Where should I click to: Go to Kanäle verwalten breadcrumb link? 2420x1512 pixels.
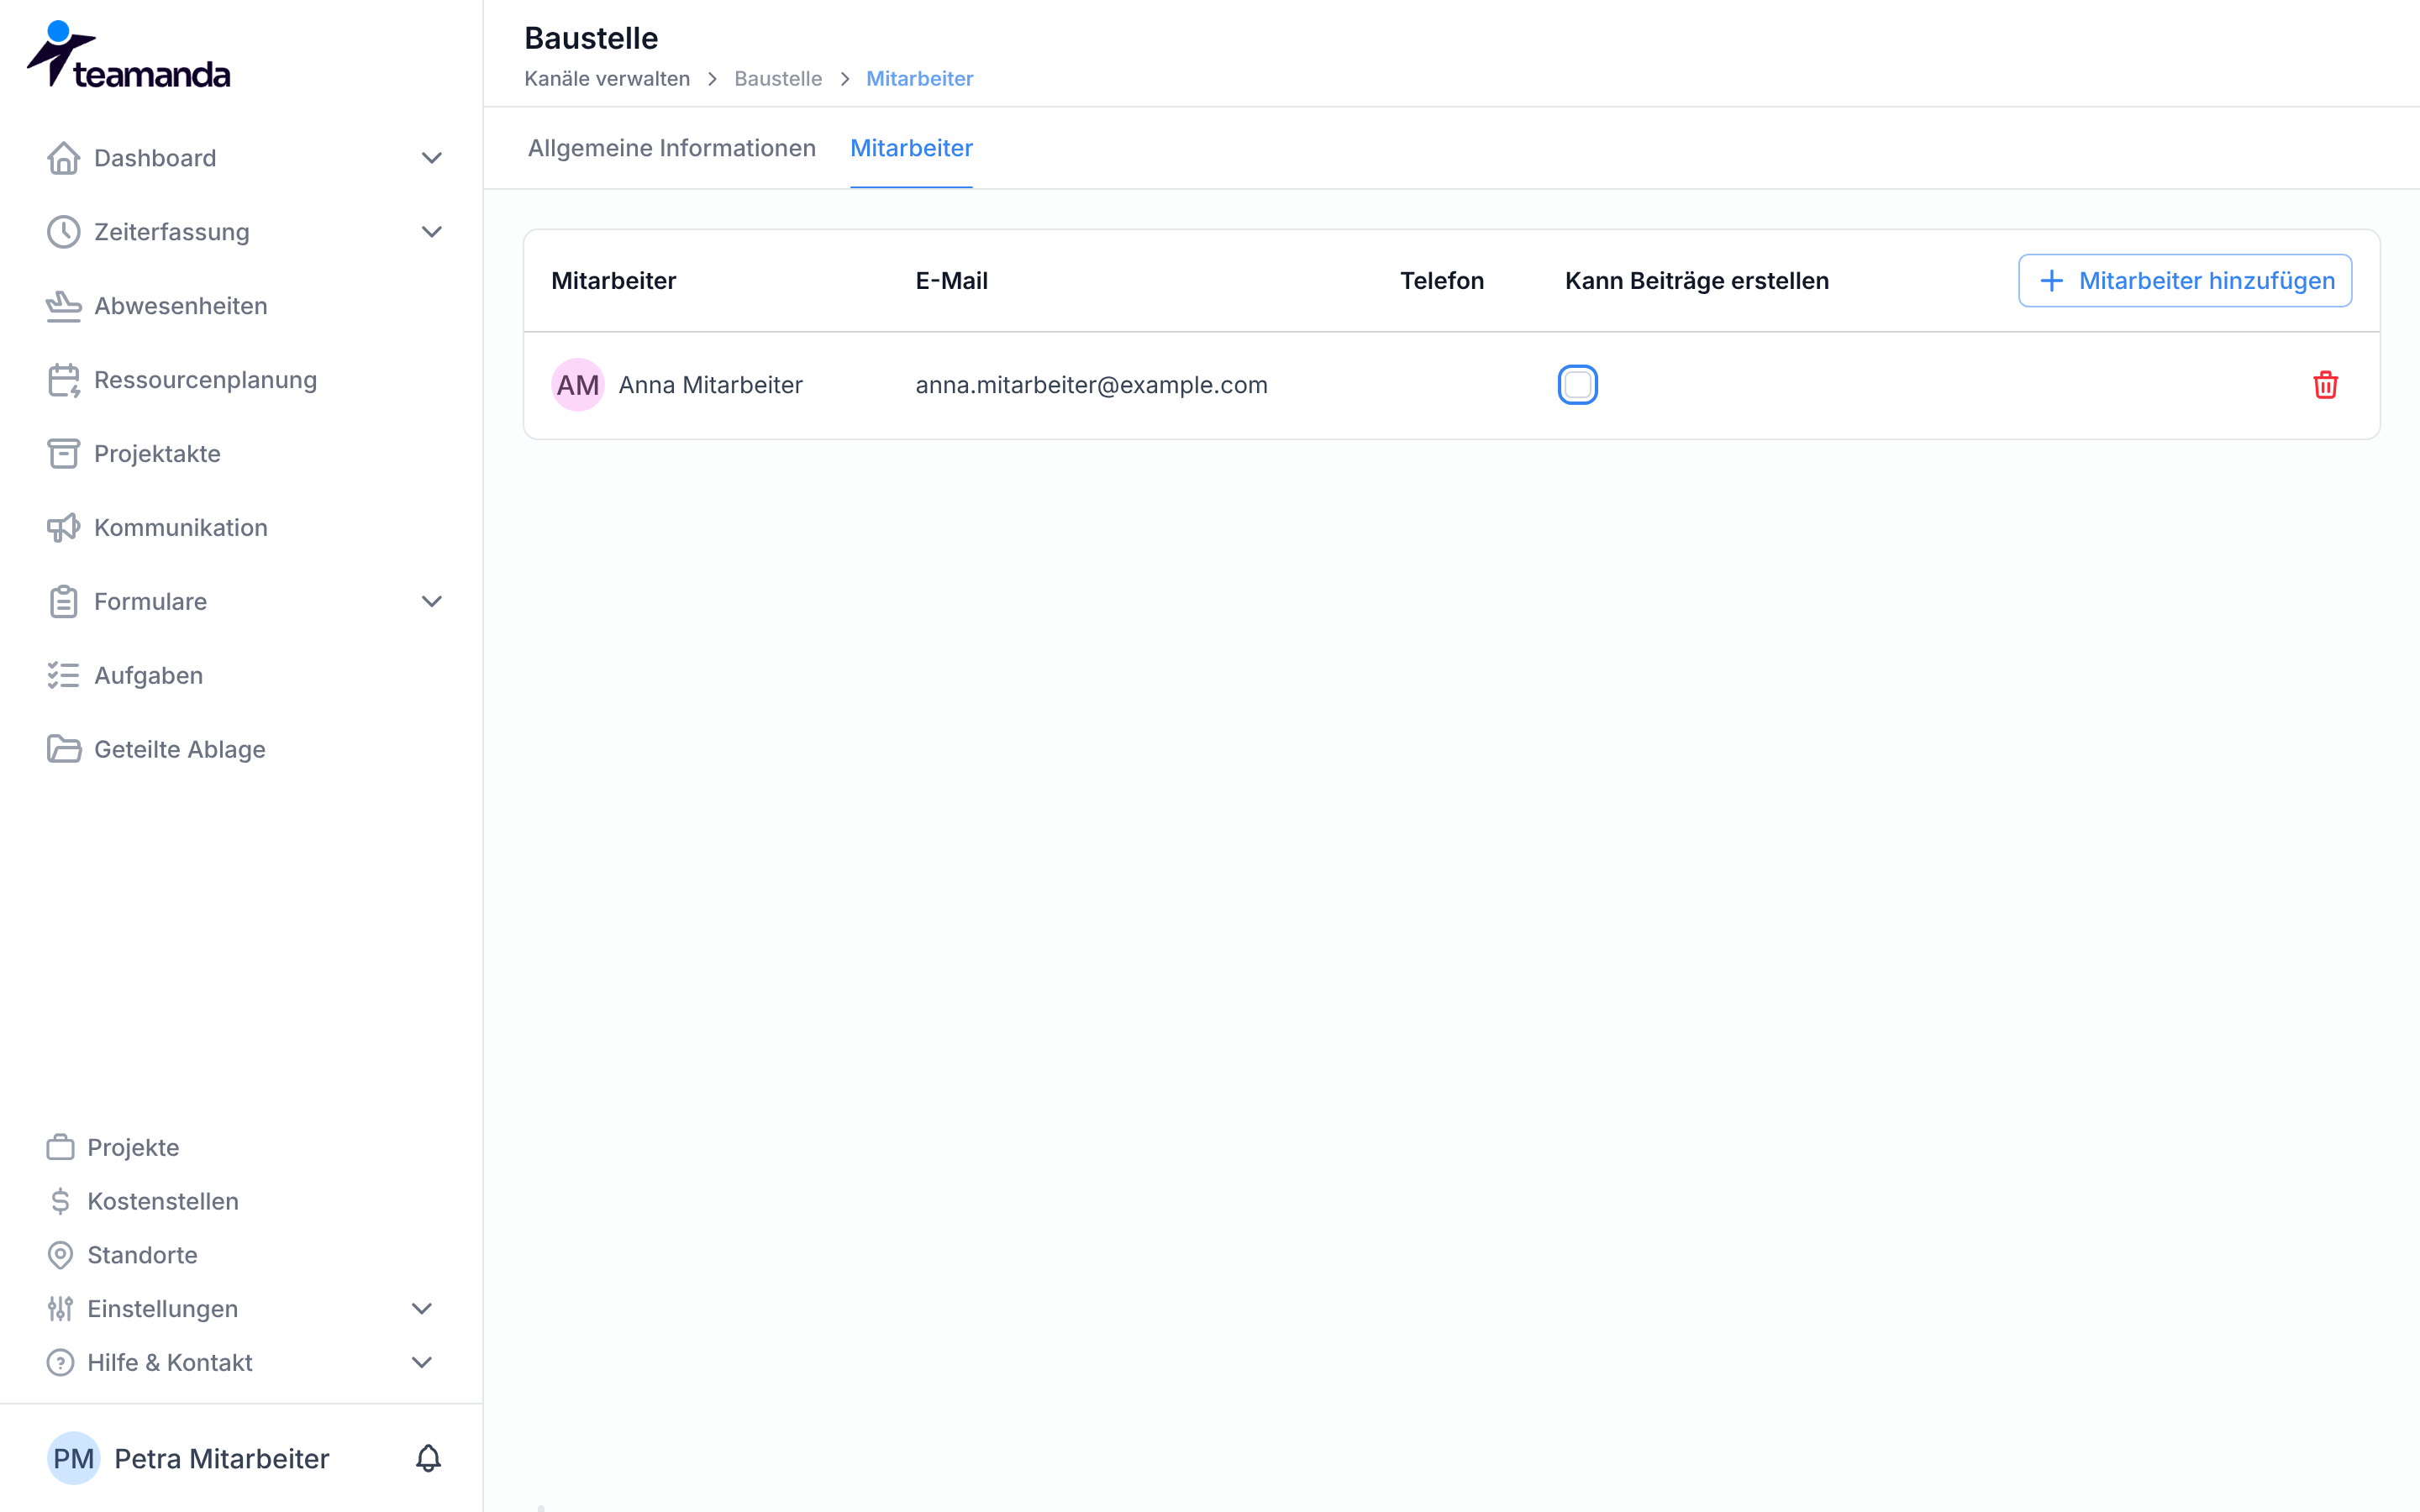point(607,79)
